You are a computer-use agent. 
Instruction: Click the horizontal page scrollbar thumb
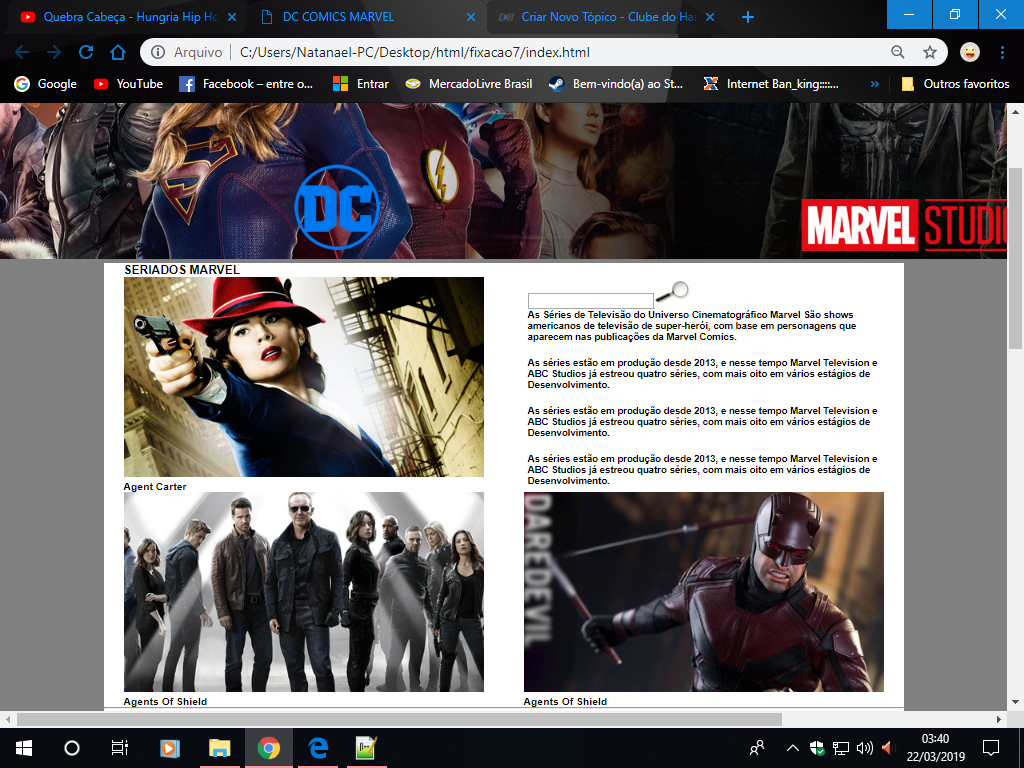tap(399, 719)
